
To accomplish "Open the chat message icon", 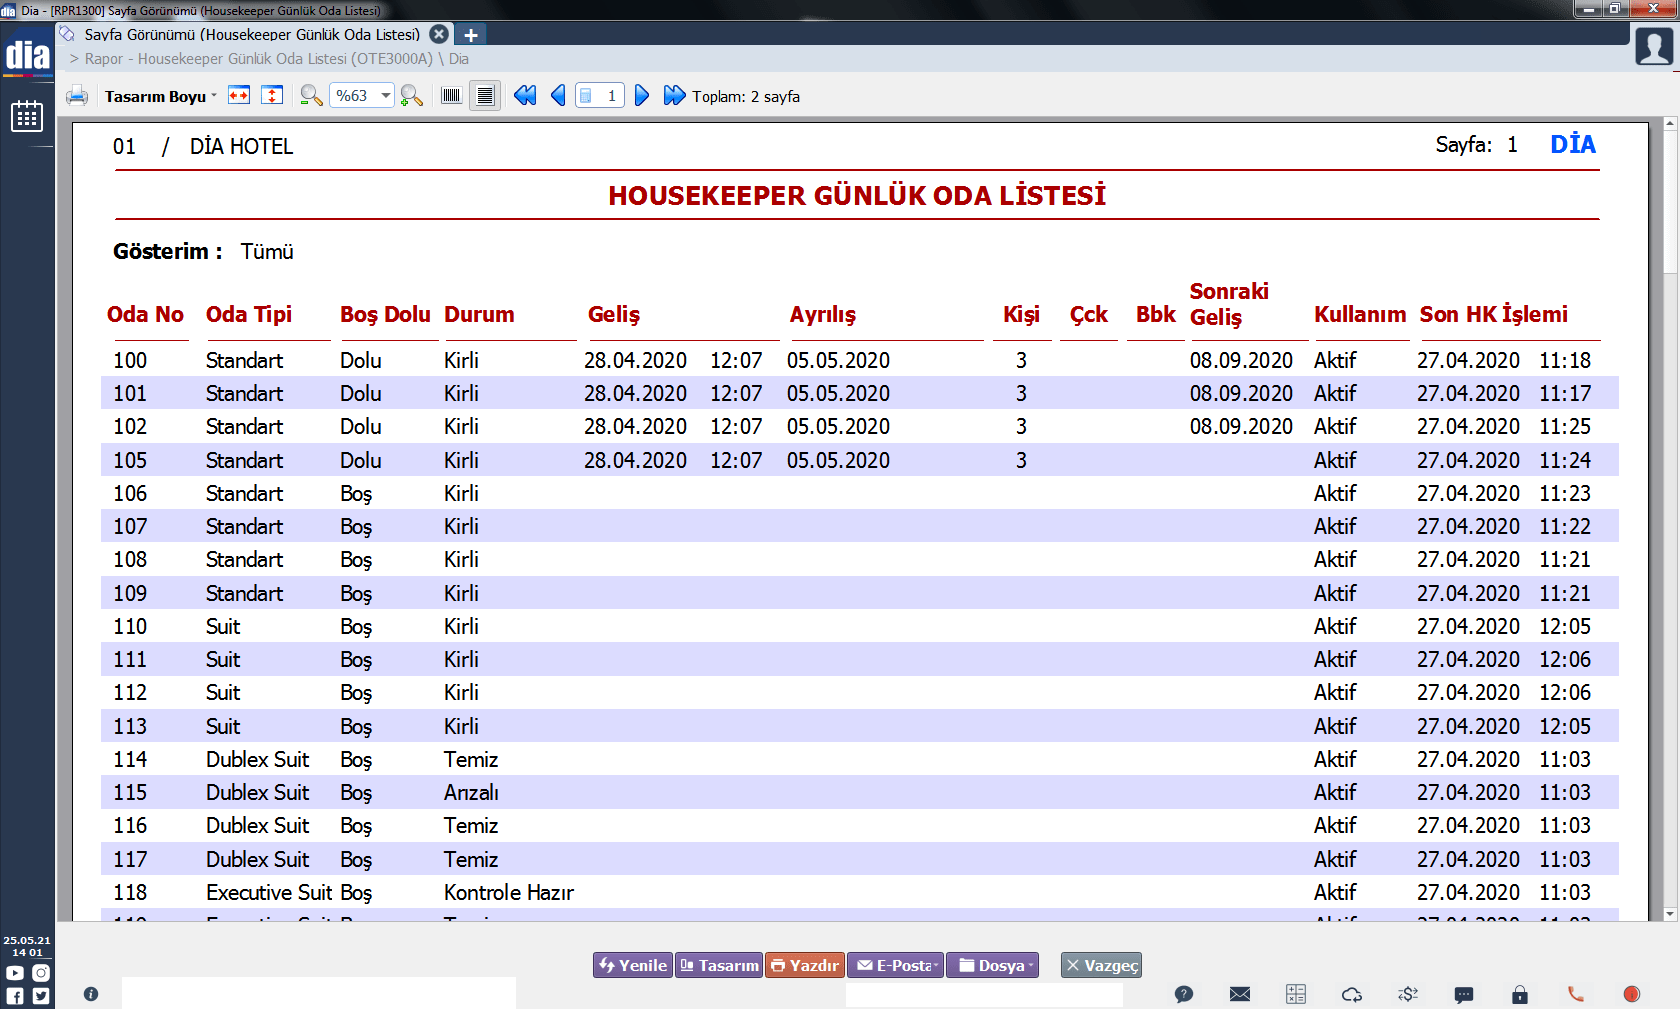I will (1464, 994).
